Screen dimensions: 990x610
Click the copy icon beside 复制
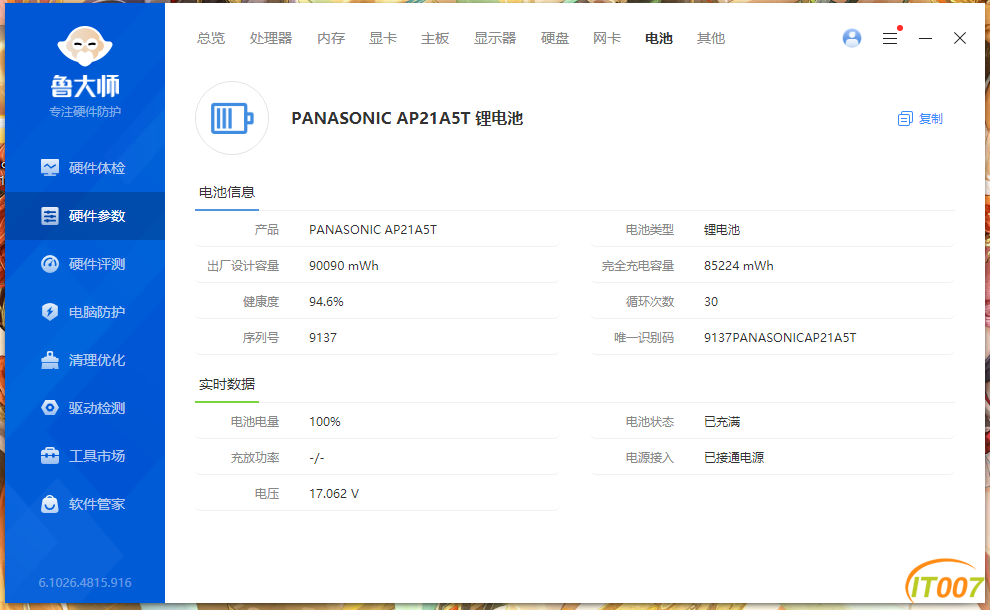[905, 119]
